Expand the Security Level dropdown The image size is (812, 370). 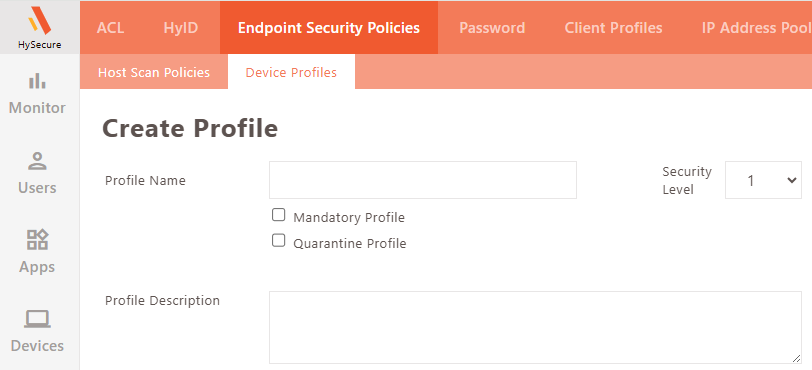763,180
